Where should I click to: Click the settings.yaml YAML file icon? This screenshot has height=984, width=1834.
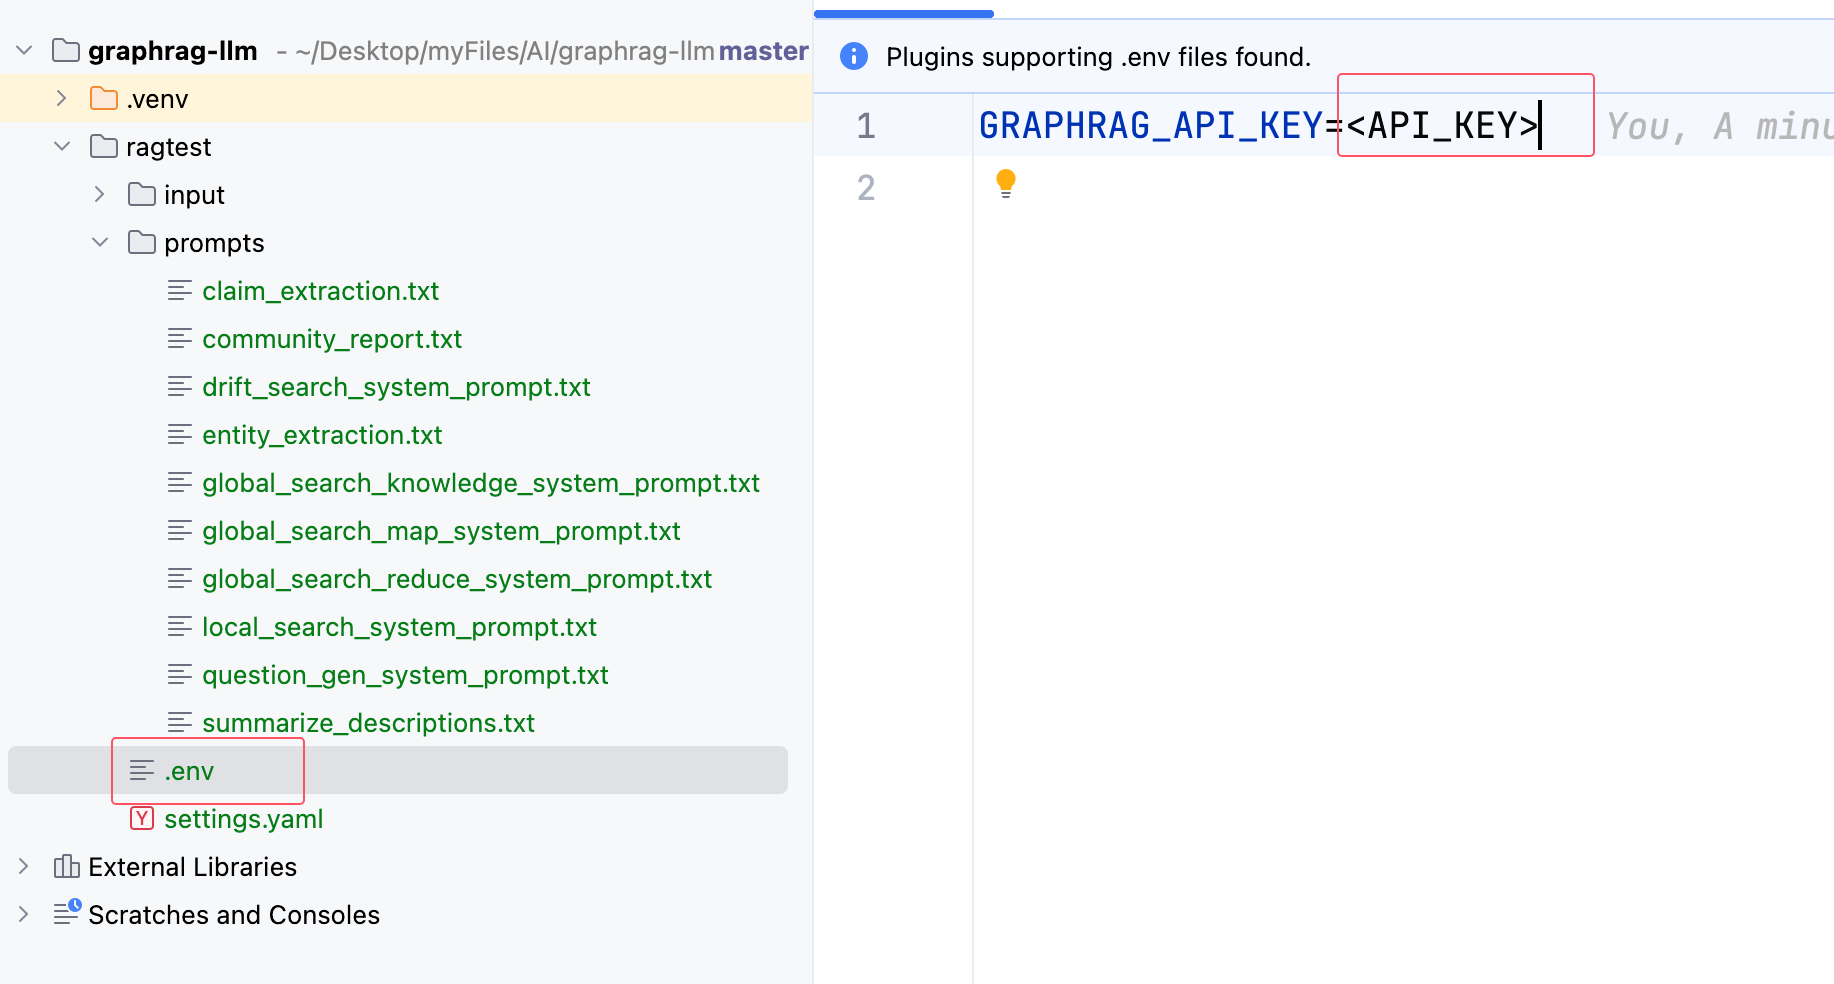[142, 819]
